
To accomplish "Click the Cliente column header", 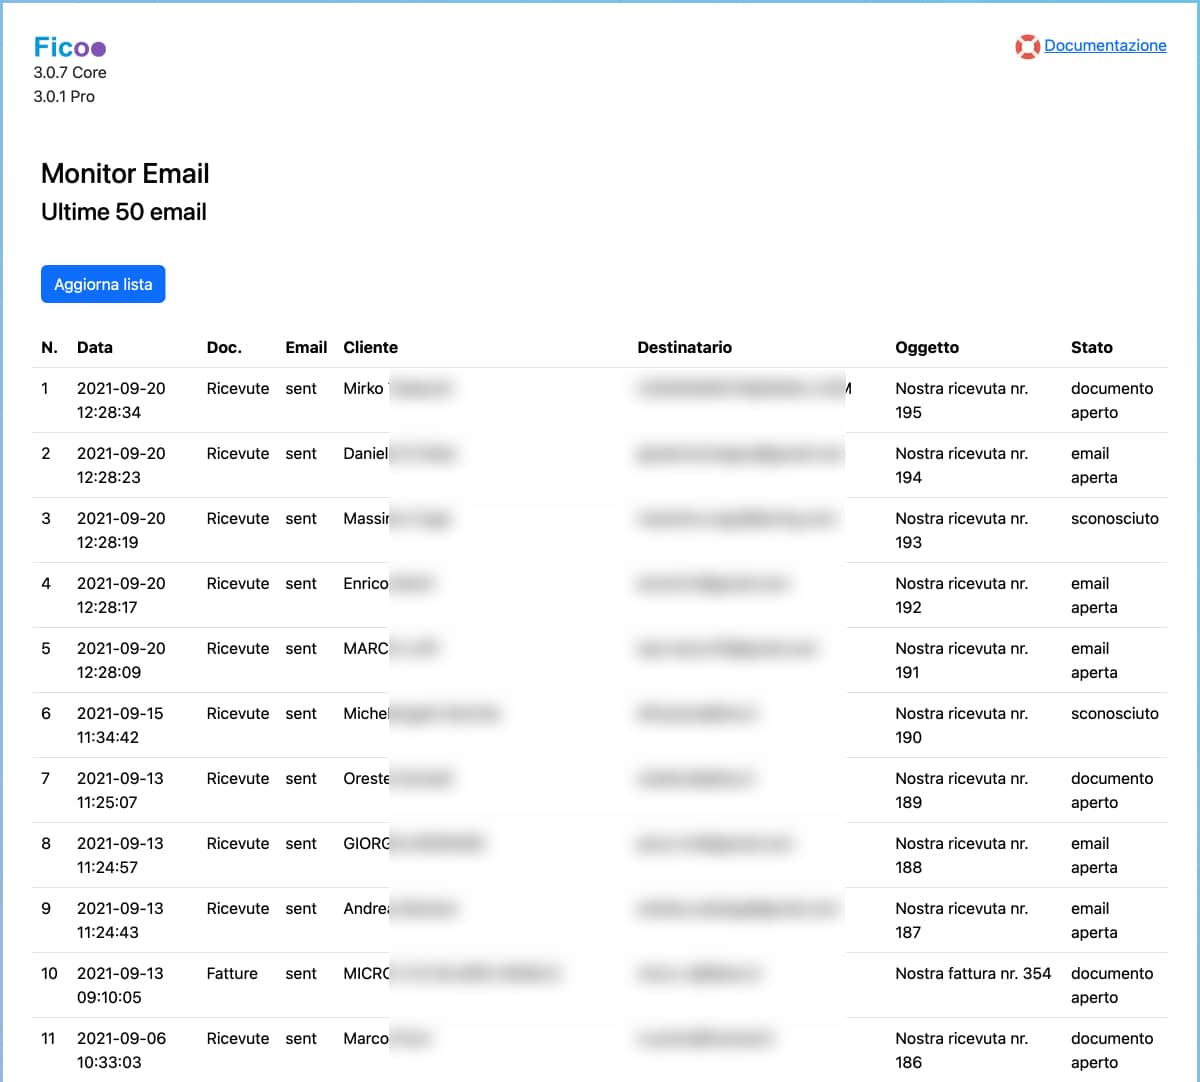I will [x=370, y=348].
